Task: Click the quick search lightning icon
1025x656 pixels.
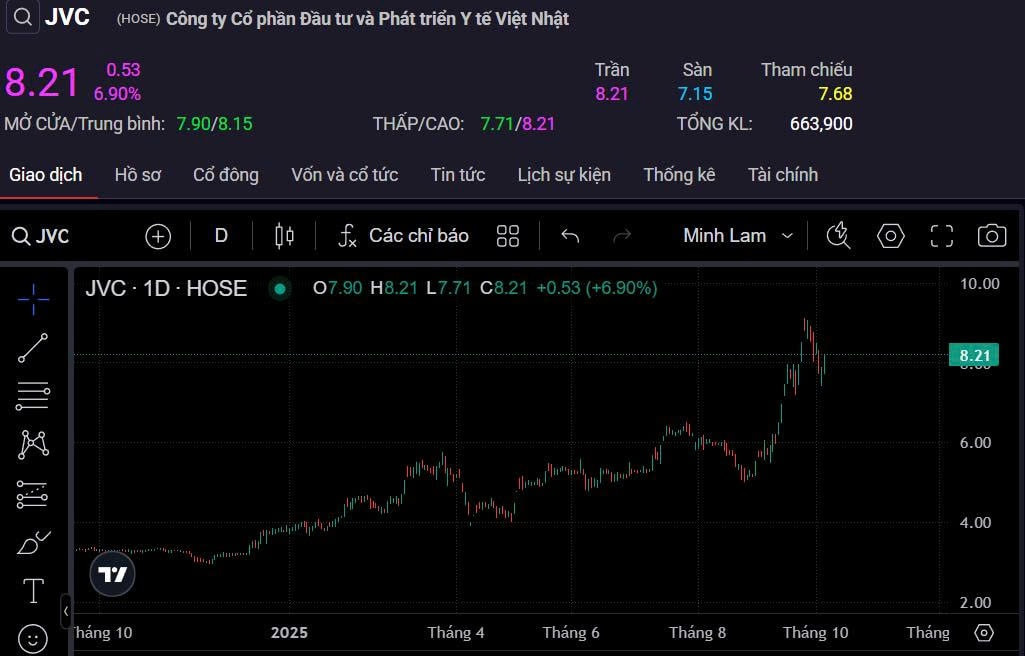Action: [x=838, y=236]
